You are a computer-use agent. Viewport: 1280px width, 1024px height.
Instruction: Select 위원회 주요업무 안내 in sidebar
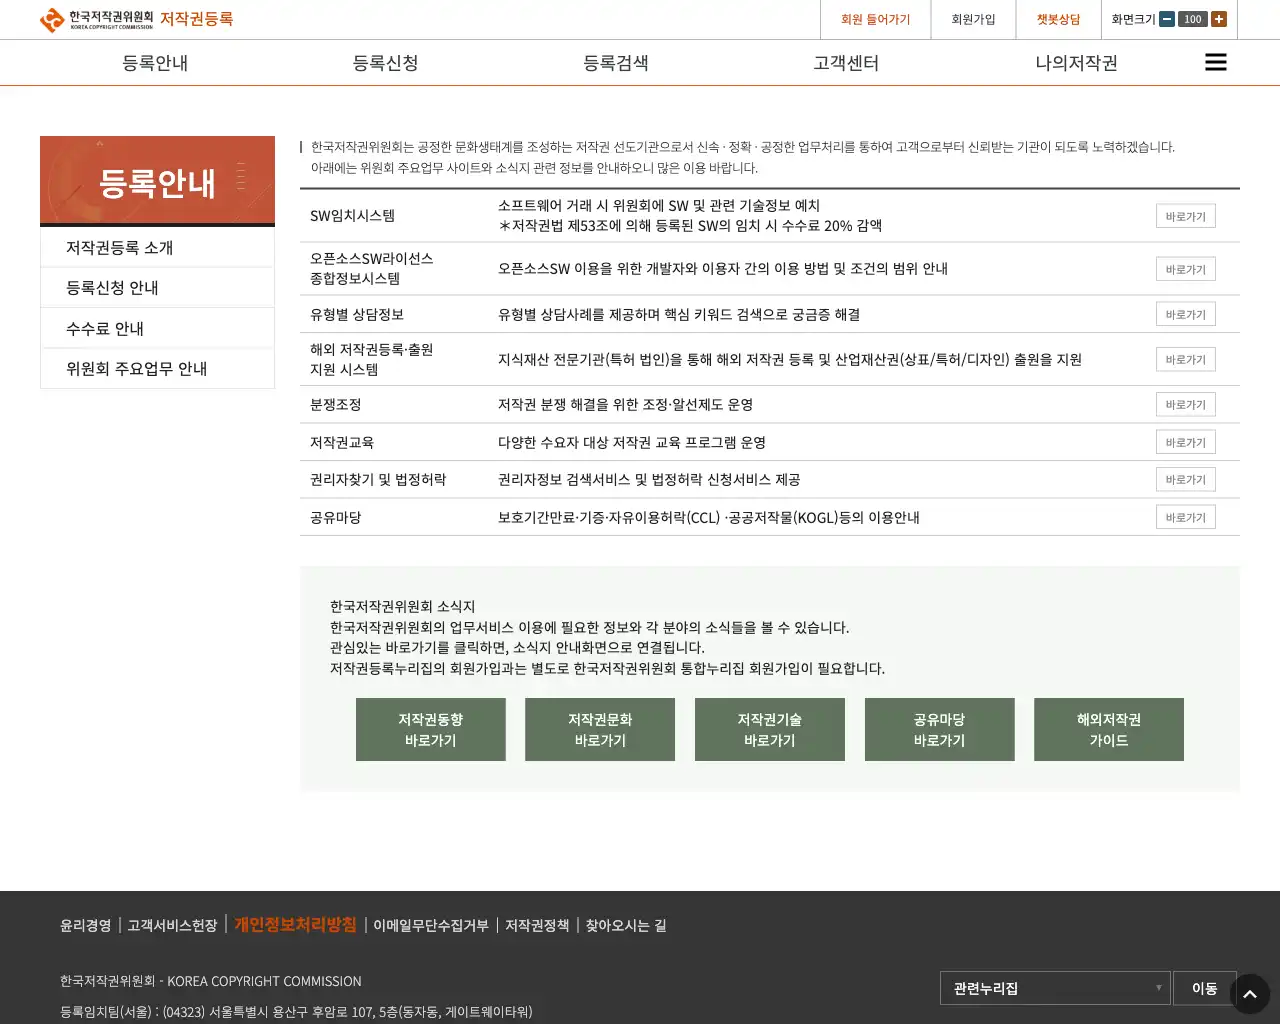pyautogui.click(x=157, y=368)
